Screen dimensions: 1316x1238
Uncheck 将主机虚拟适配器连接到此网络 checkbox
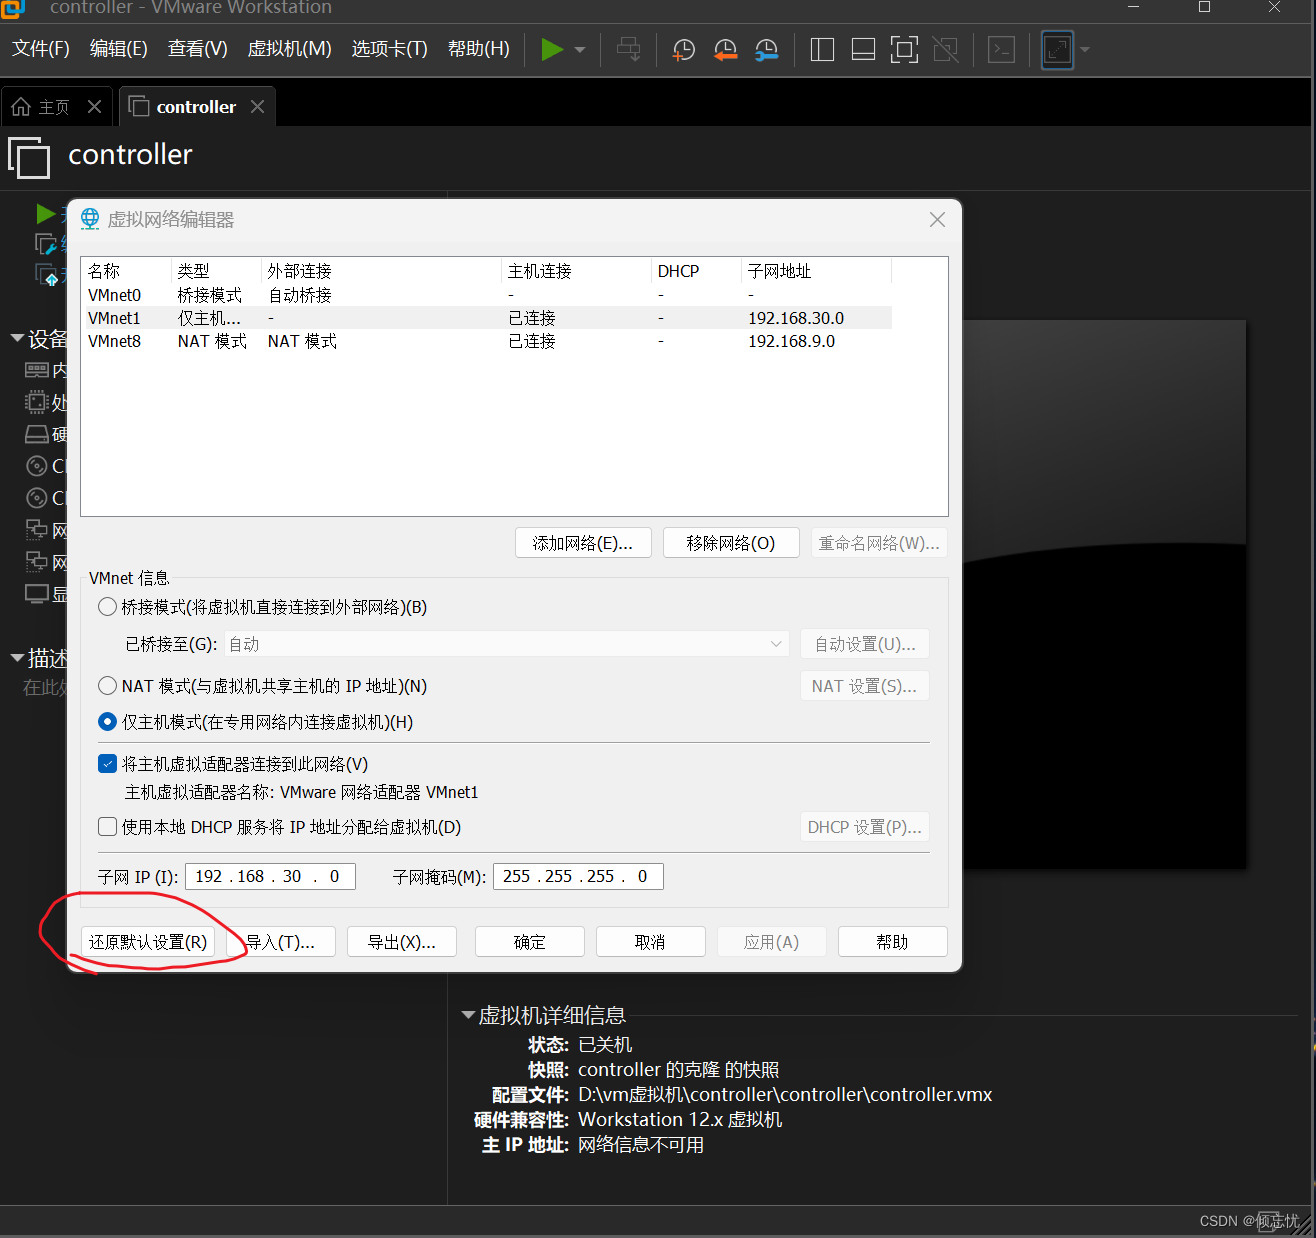[108, 764]
